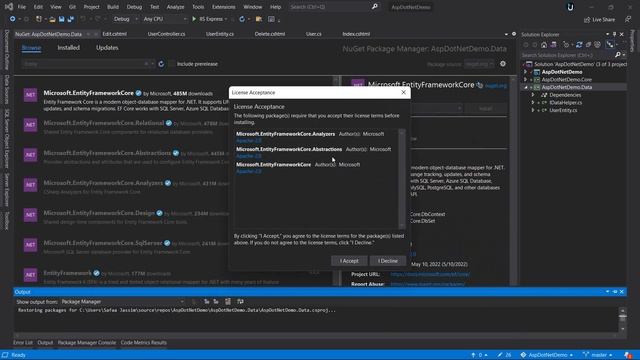
Task: Open the Any CPU platform dropdown
Action: click(x=164, y=19)
